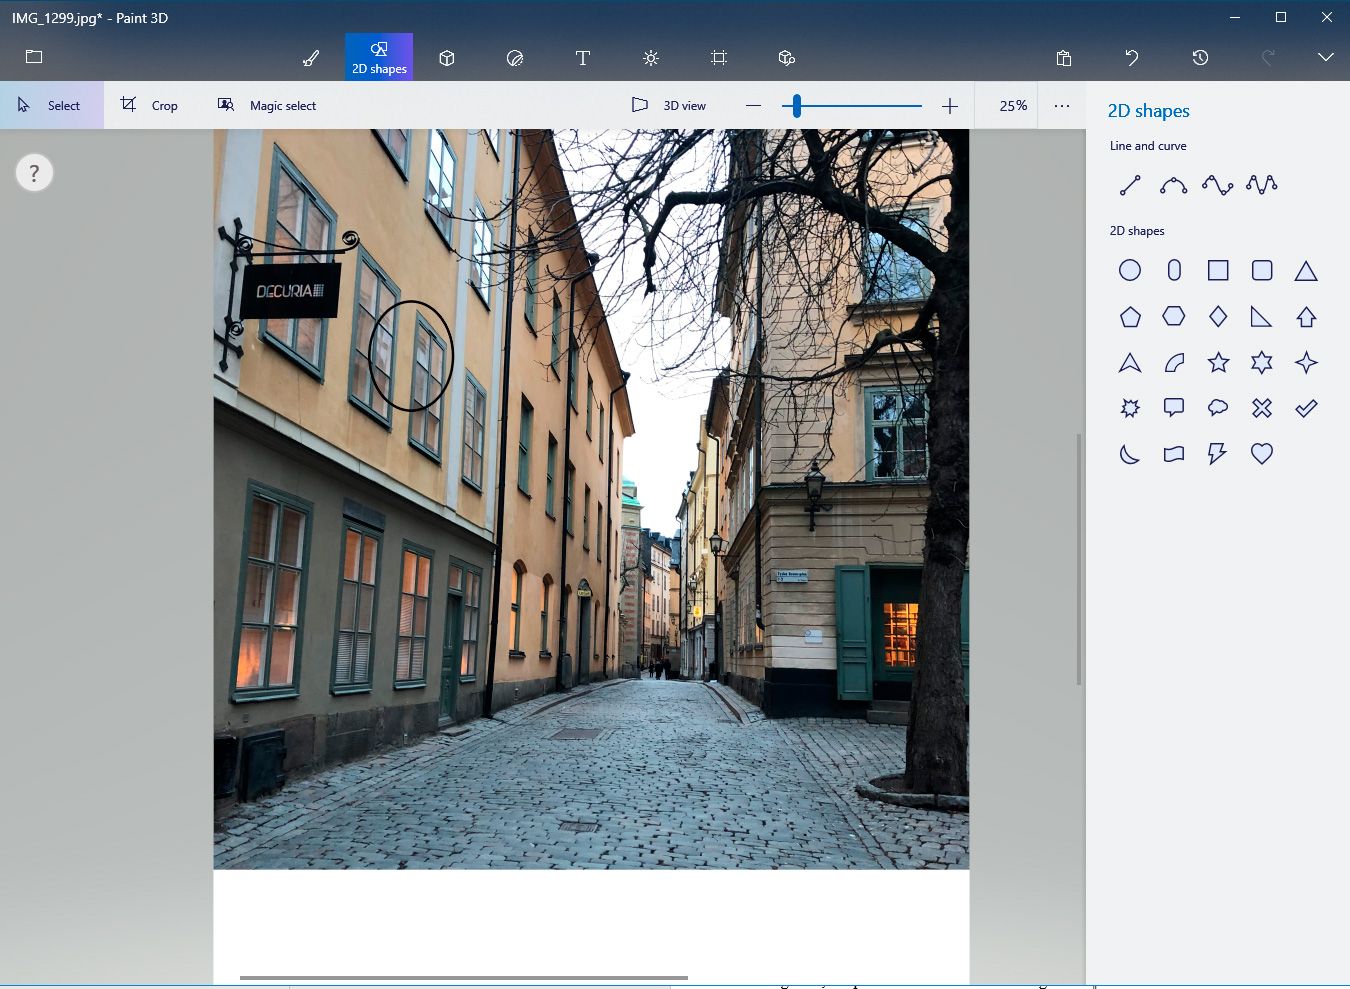Screen dimensions: 1350x989
Task: Click the 25% zoom percentage field
Action: point(1013,105)
